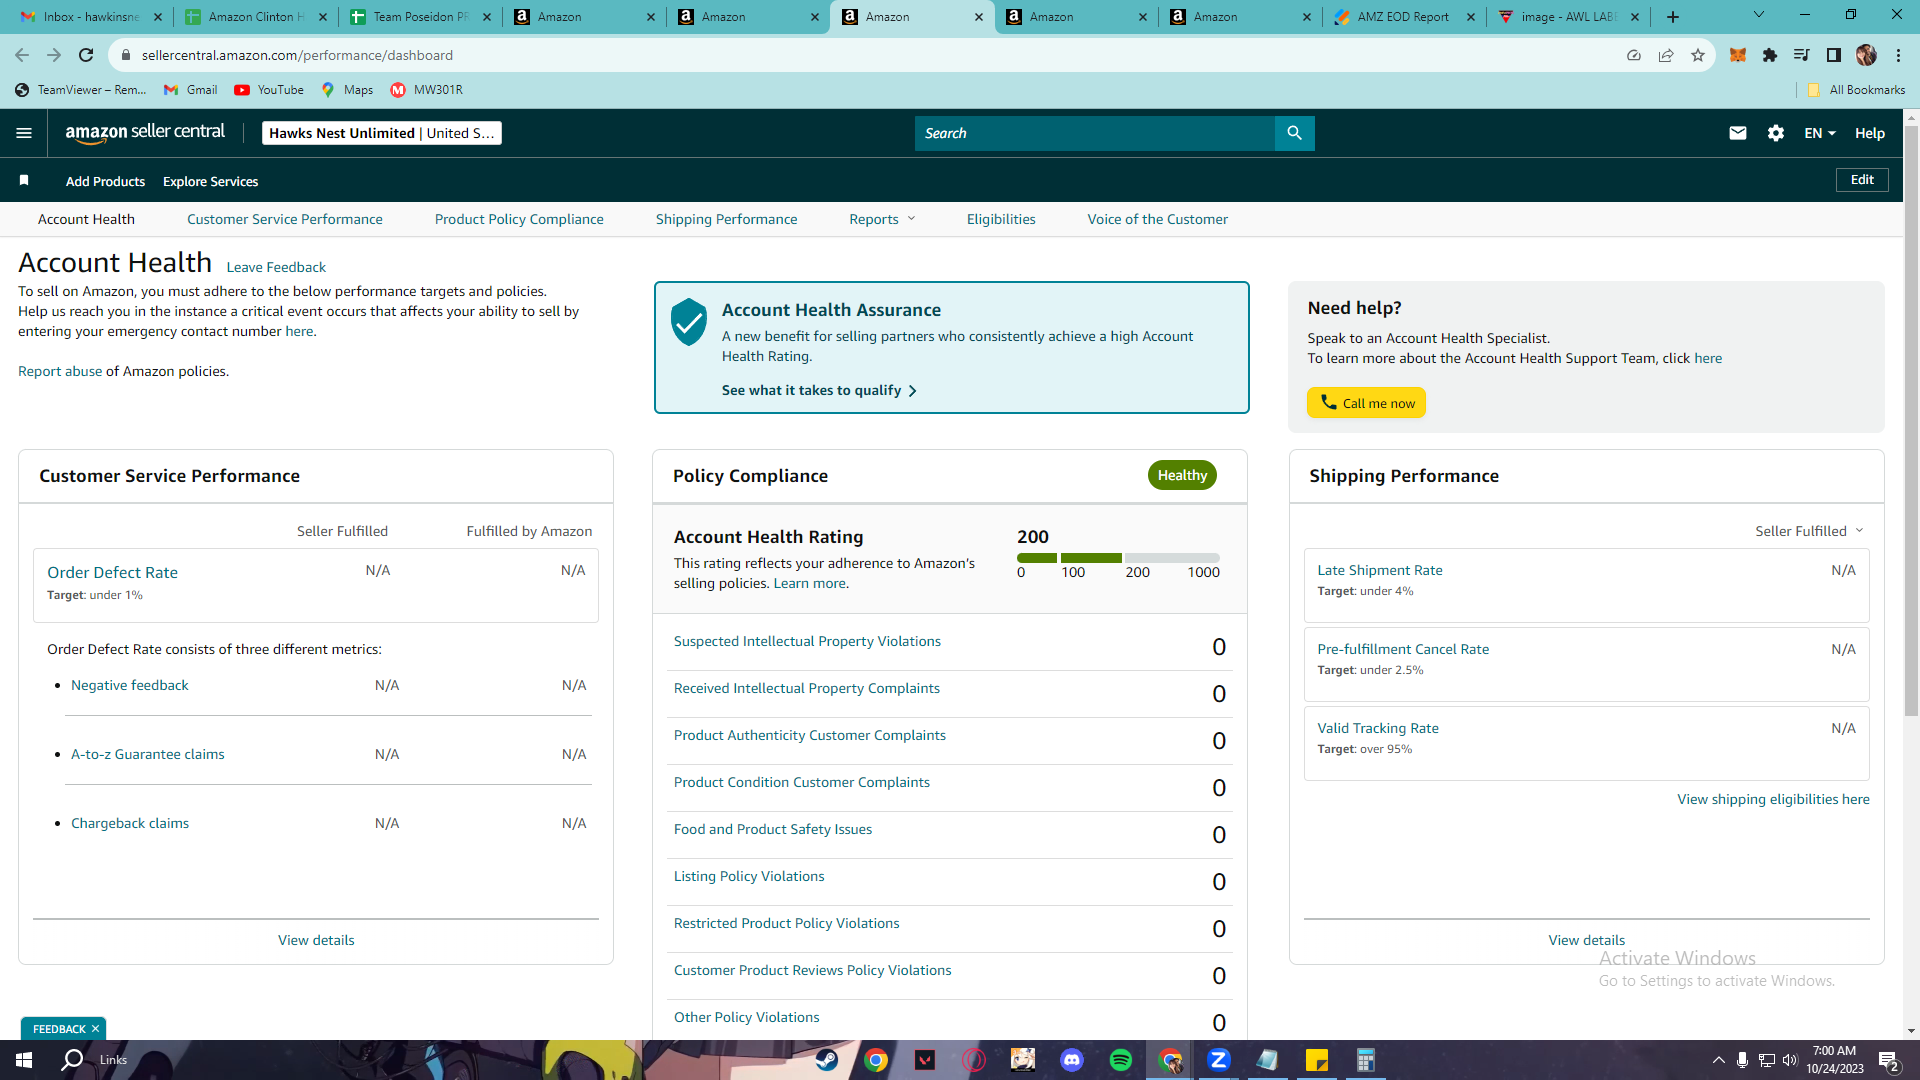Click the page vertical scrollbar

[1911, 420]
